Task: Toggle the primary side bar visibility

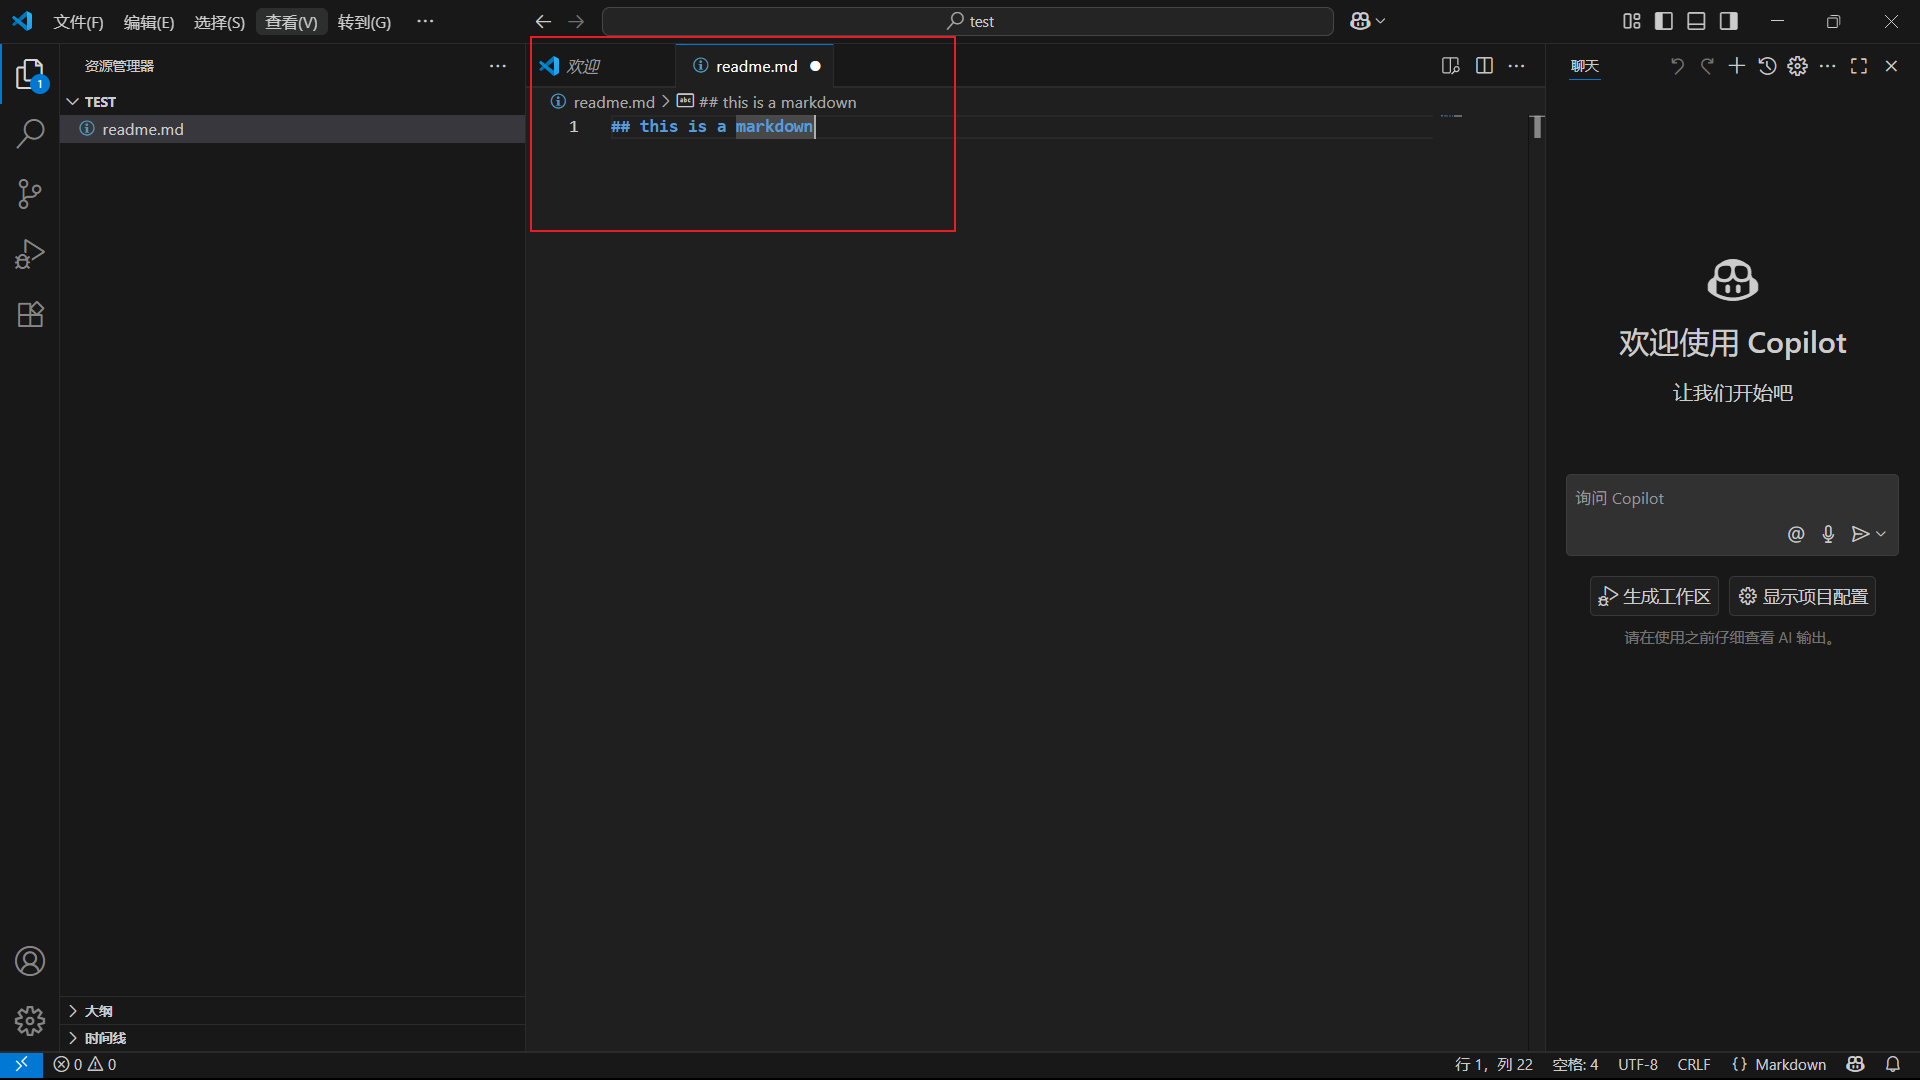Action: click(x=1664, y=21)
